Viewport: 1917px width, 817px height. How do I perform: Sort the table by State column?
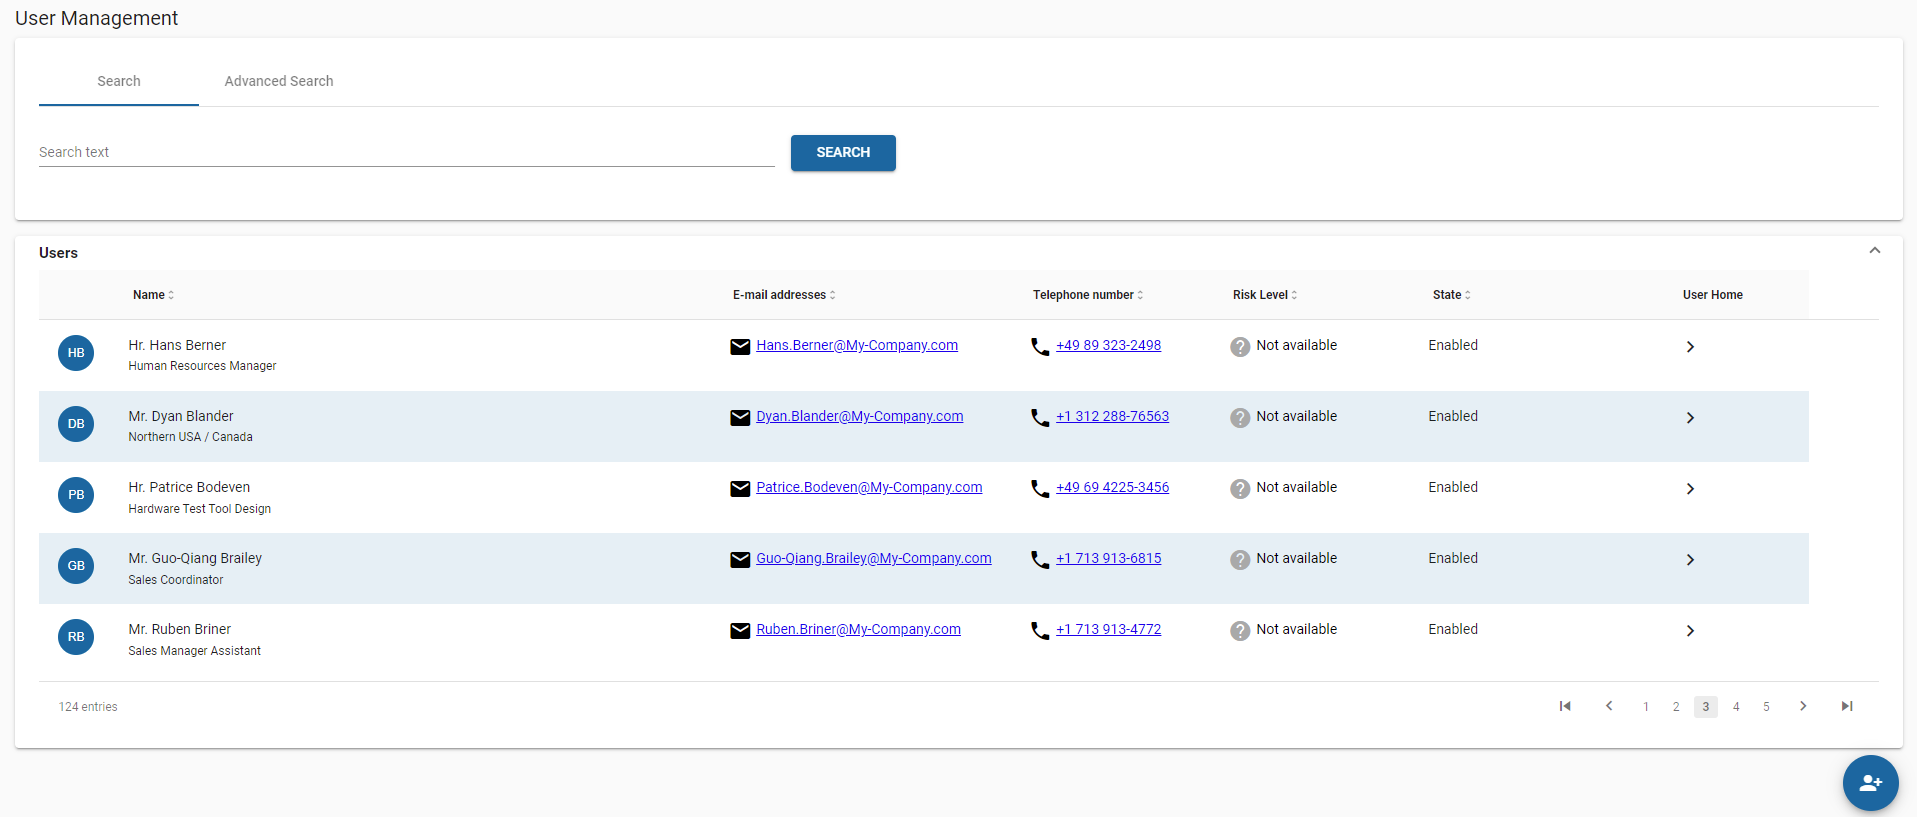point(1451,295)
